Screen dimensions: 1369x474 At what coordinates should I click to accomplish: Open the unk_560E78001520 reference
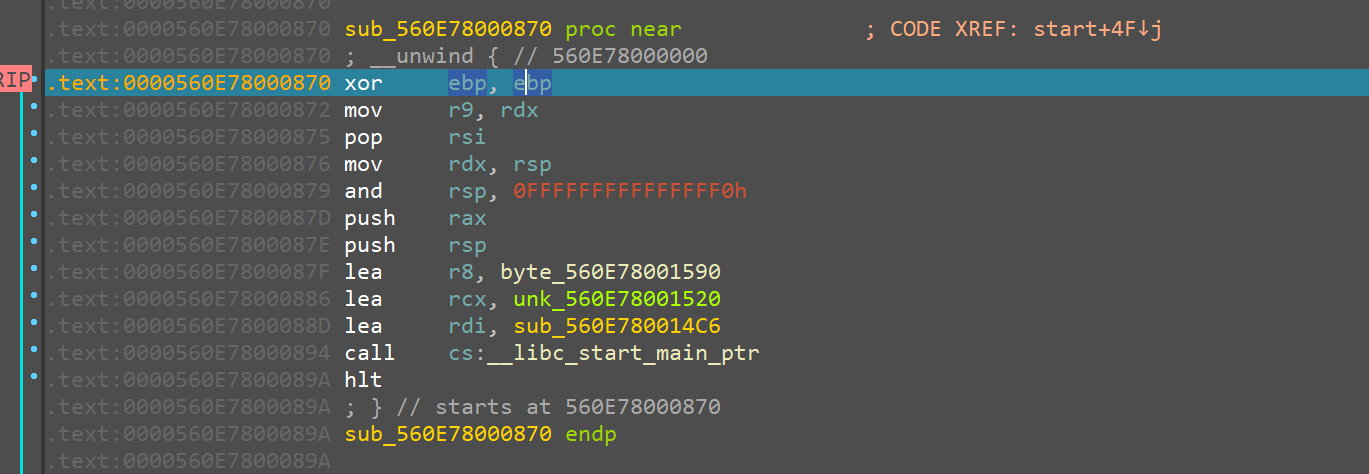pos(617,299)
